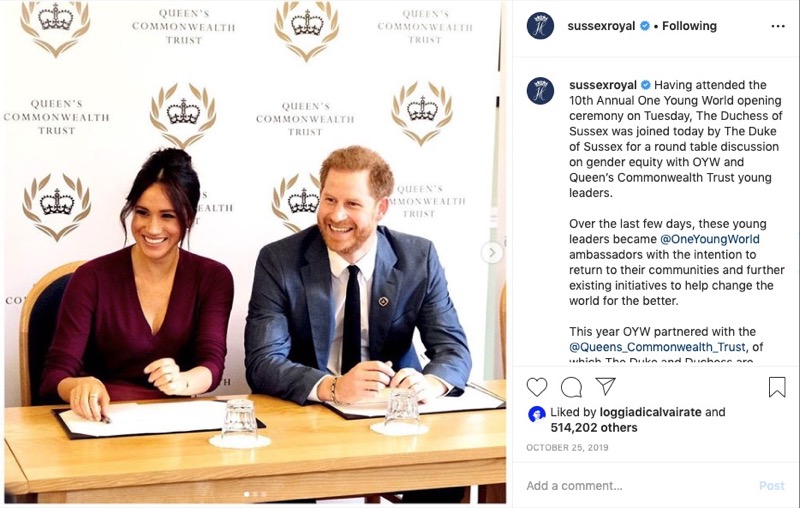Click the liker's small profile avatar
This screenshot has height=508, width=800.
(x=537, y=414)
